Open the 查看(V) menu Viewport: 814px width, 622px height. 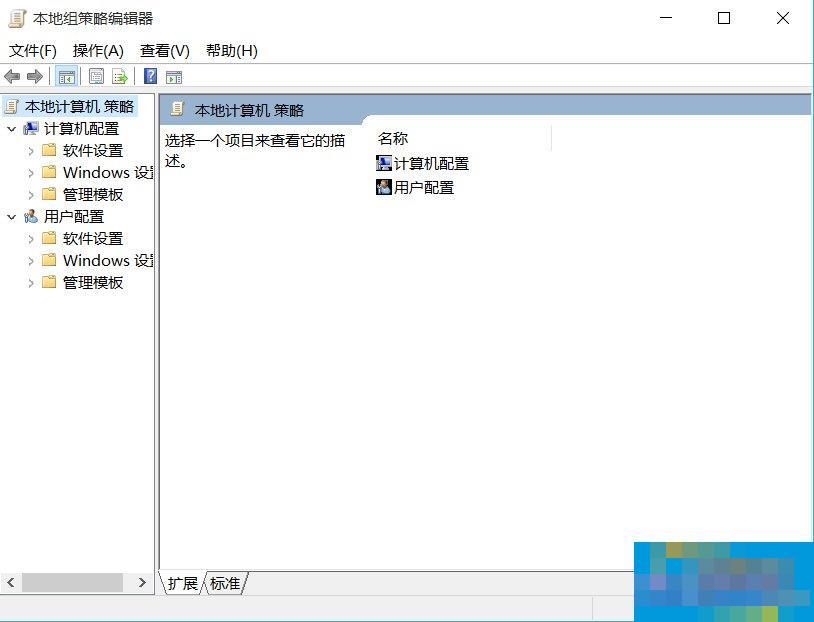[x=165, y=51]
